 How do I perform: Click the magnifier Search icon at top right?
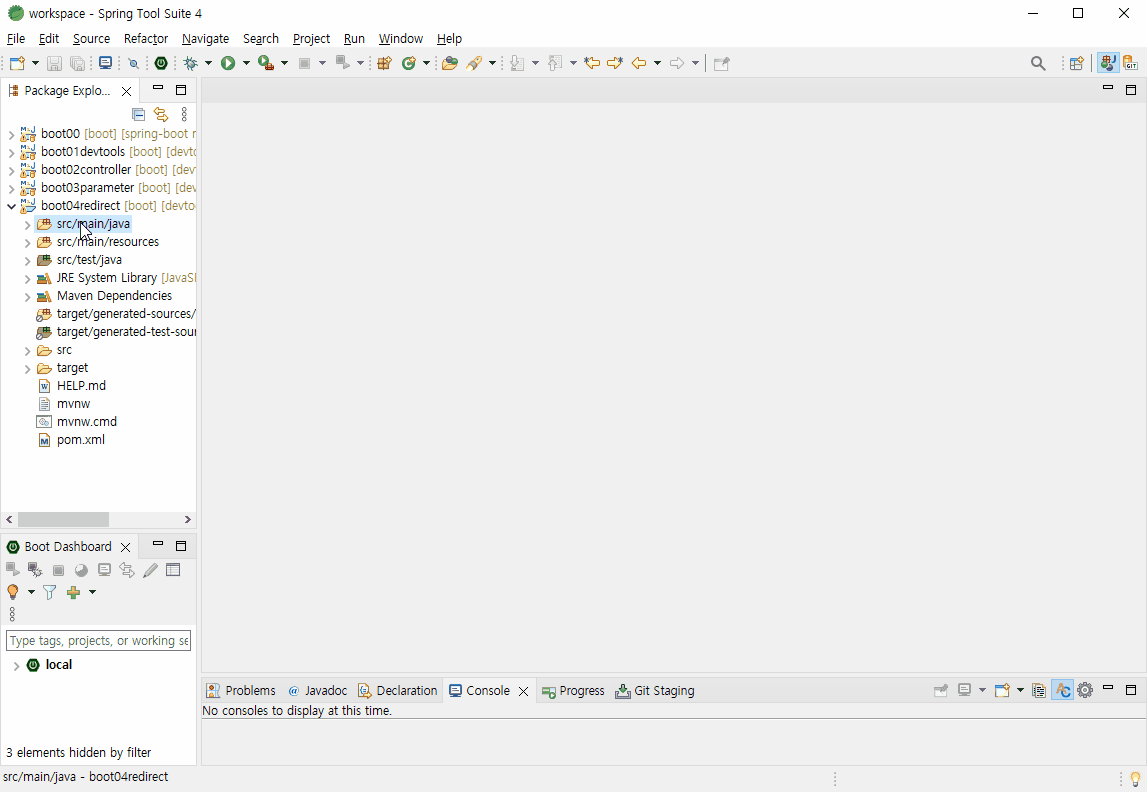pyautogui.click(x=1038, y=64)
